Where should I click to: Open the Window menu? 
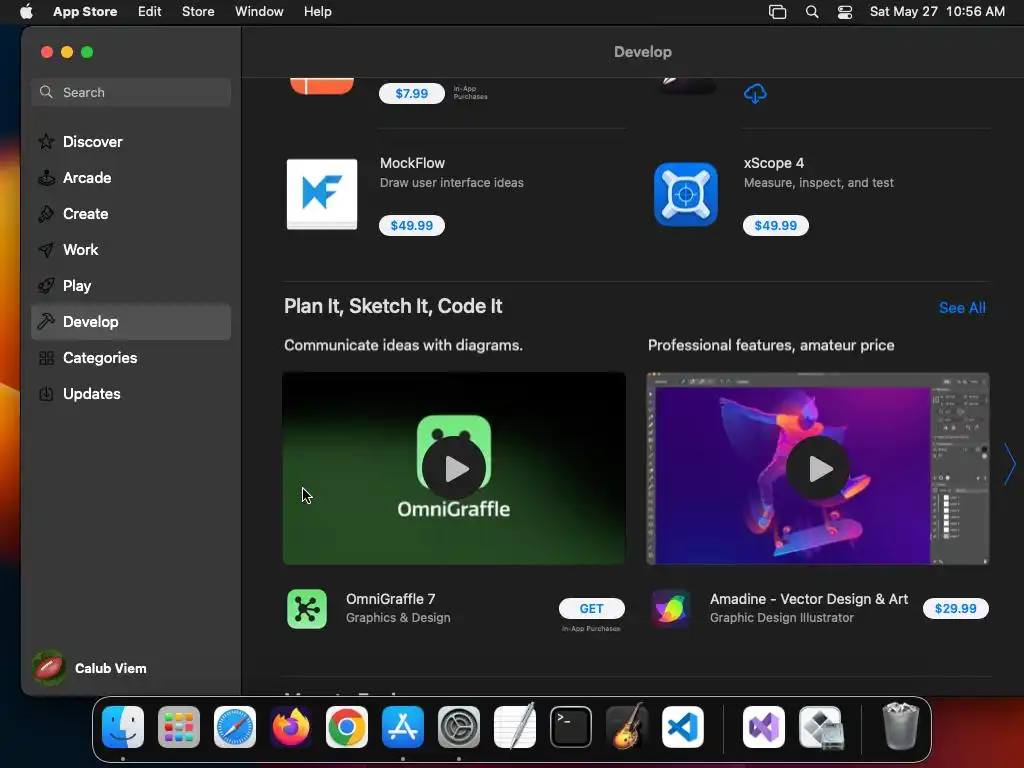259,12
